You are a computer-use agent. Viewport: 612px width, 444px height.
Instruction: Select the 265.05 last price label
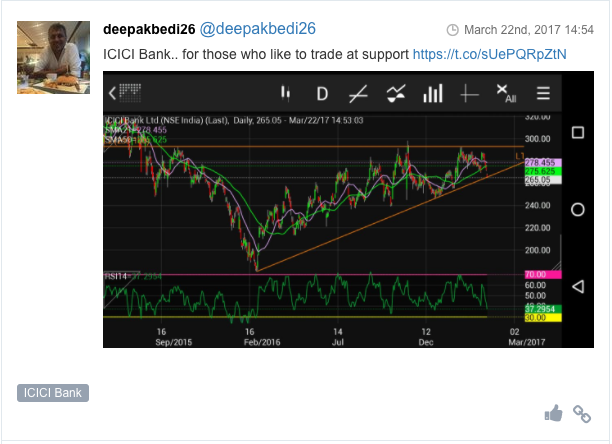pos(543,180)
